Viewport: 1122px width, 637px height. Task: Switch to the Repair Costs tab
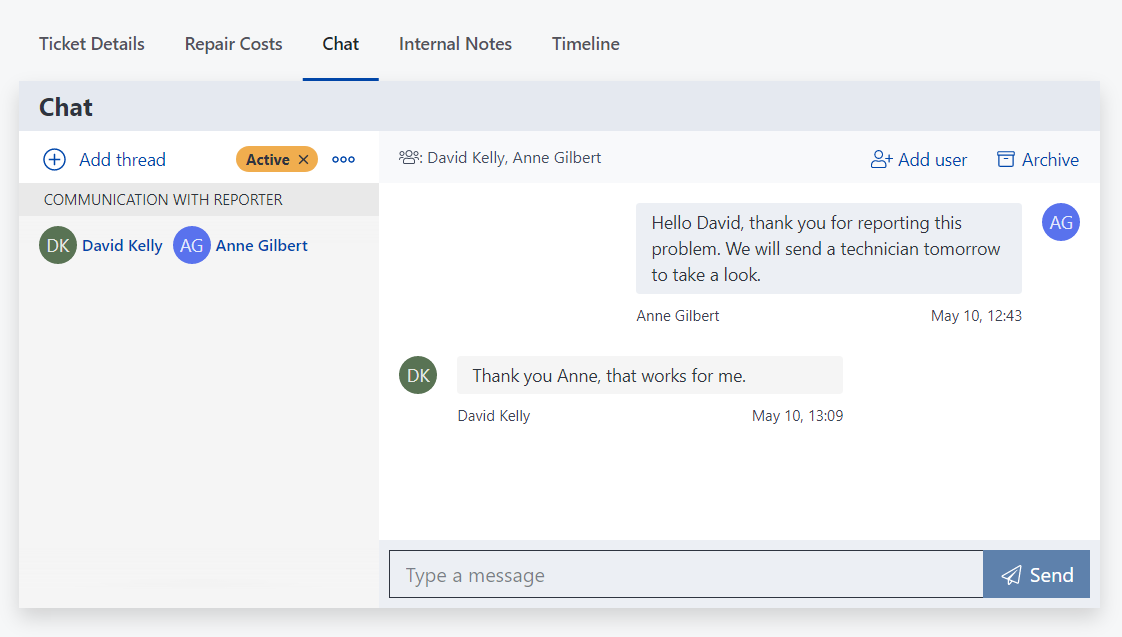coord(233,44)
